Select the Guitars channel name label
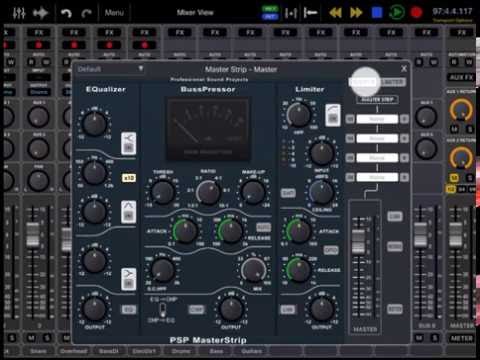Screen dimensions: 480x360 click(x=252, y=351)
